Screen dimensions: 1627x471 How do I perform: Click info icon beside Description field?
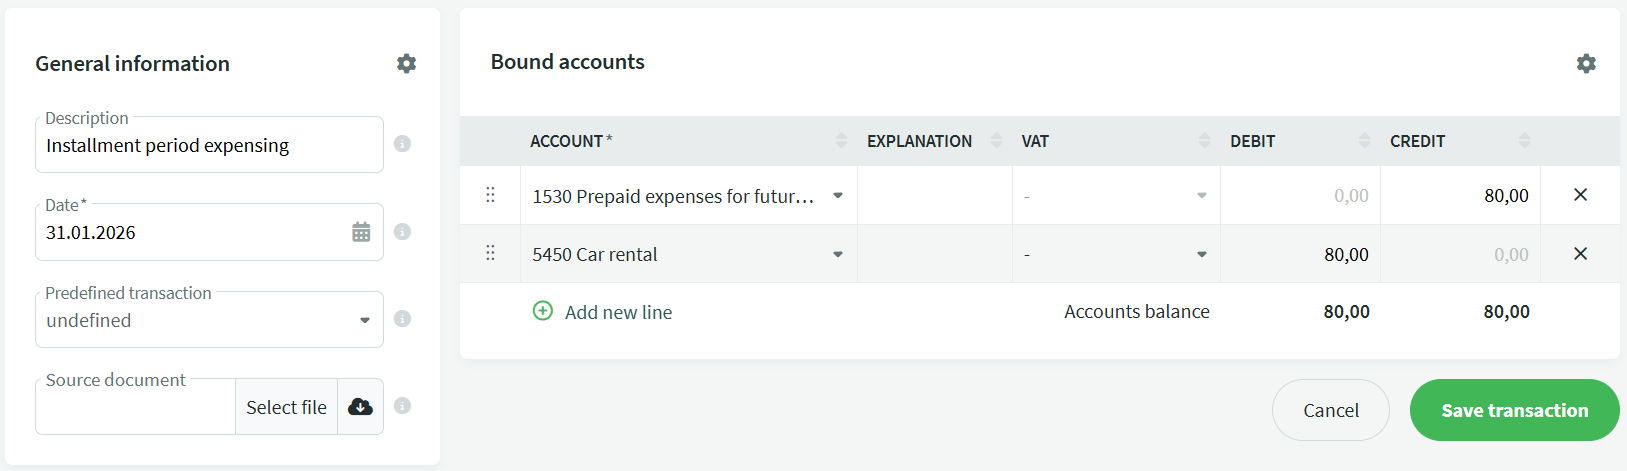tap(402, 144)
